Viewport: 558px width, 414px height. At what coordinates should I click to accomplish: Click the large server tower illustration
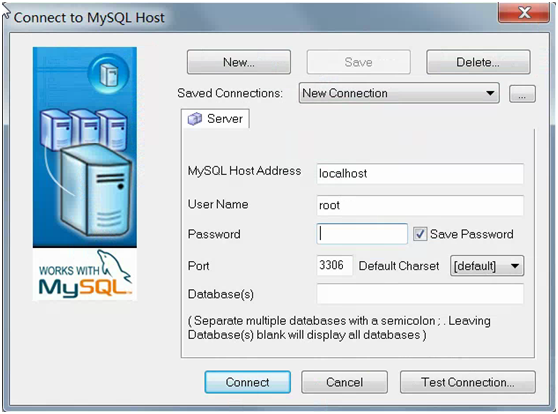click(x=96, y=190)
